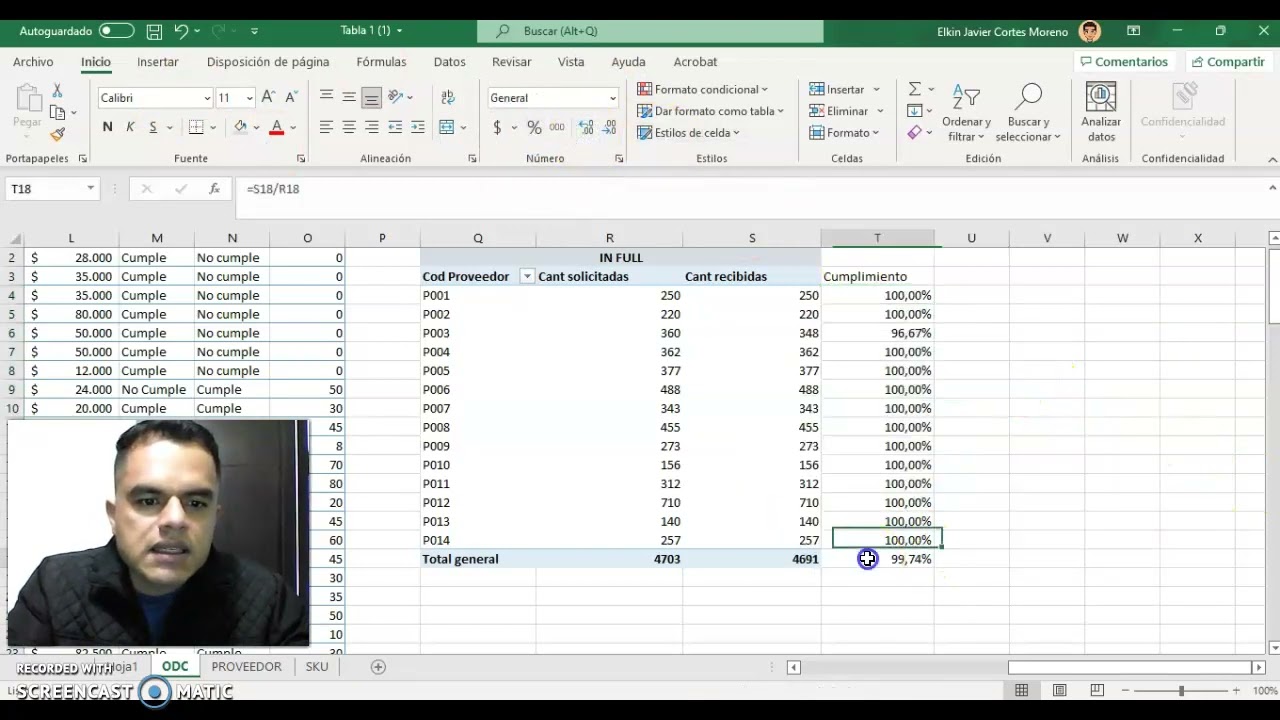Click the merge and center icon
The height and width of the screenshot is (720, 1280).
point(447,127)
